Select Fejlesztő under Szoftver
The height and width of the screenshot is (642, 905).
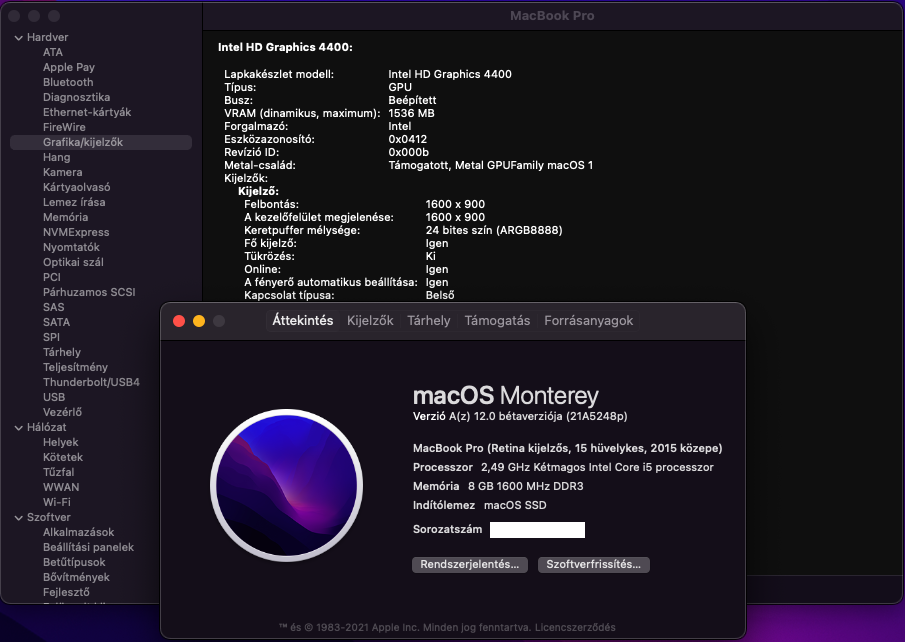(66, 592)
